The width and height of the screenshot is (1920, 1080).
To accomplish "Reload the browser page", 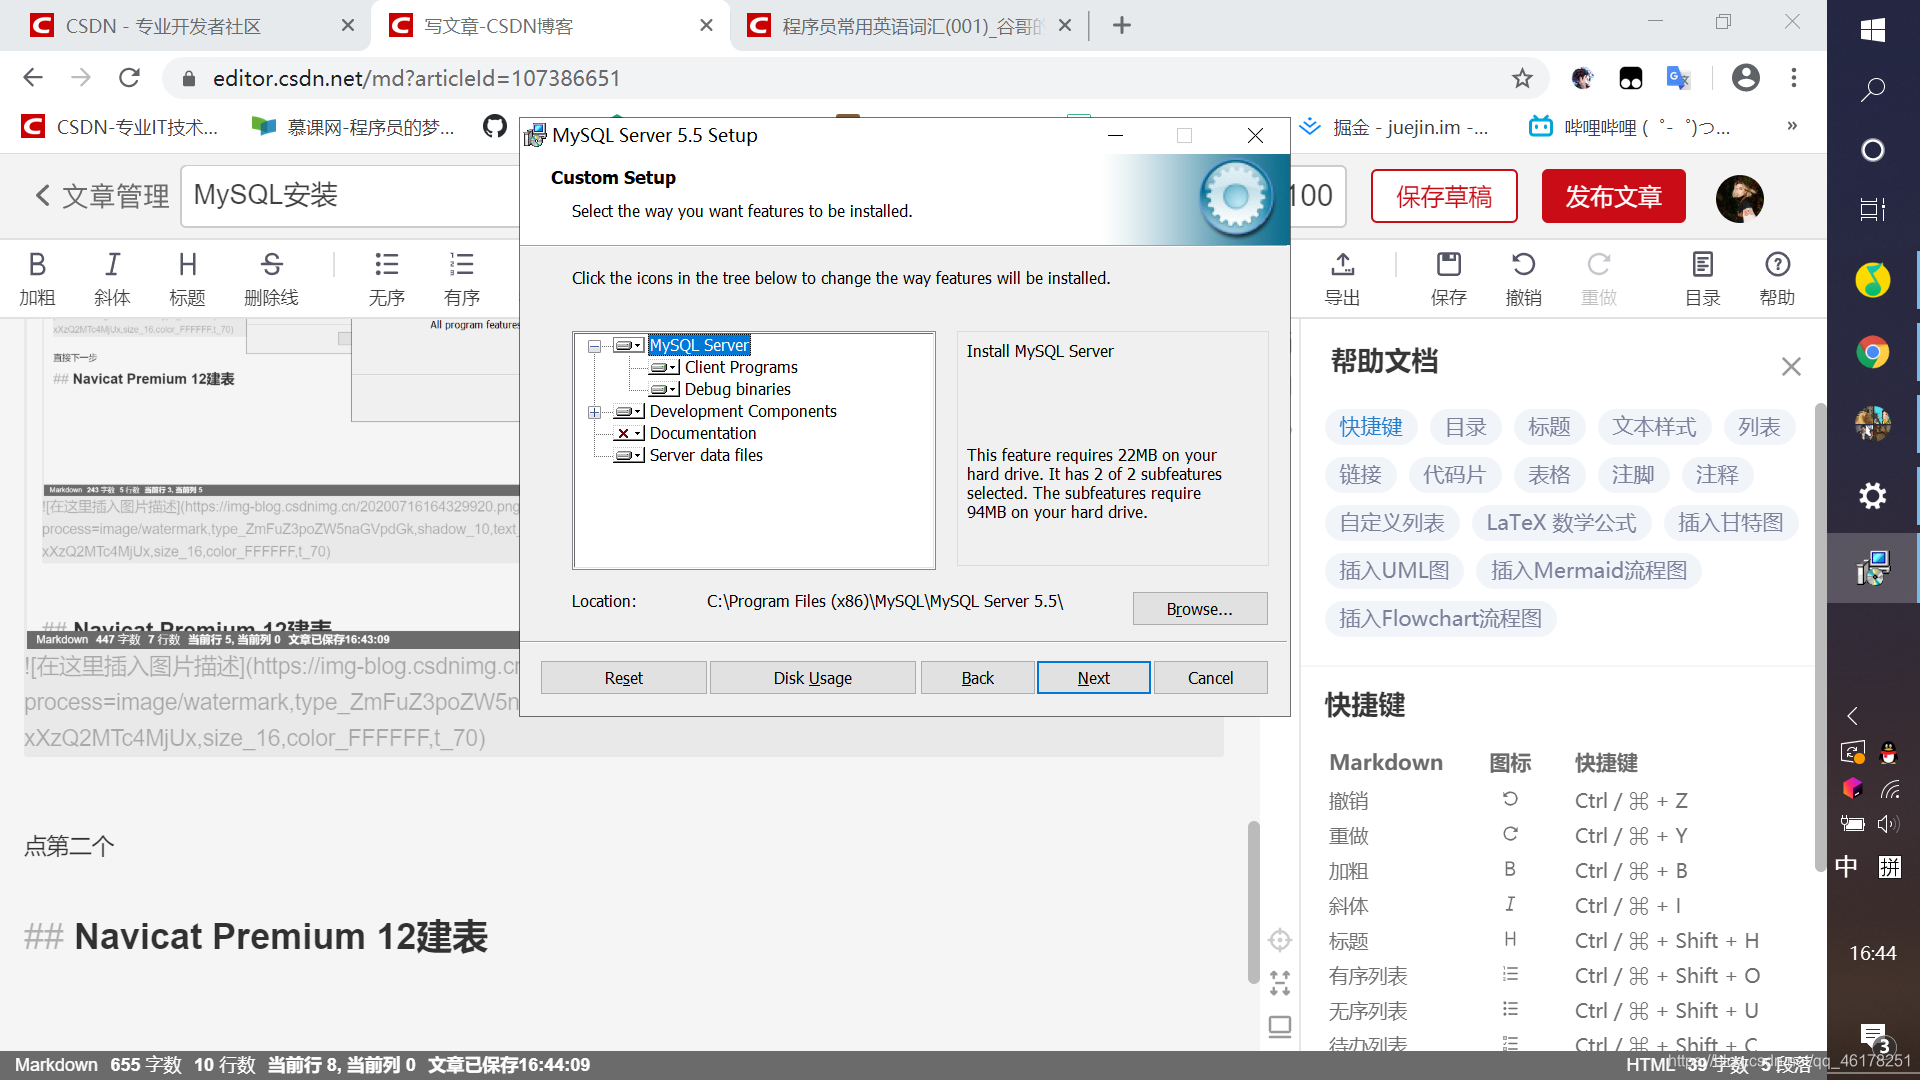I will [129, 78].
